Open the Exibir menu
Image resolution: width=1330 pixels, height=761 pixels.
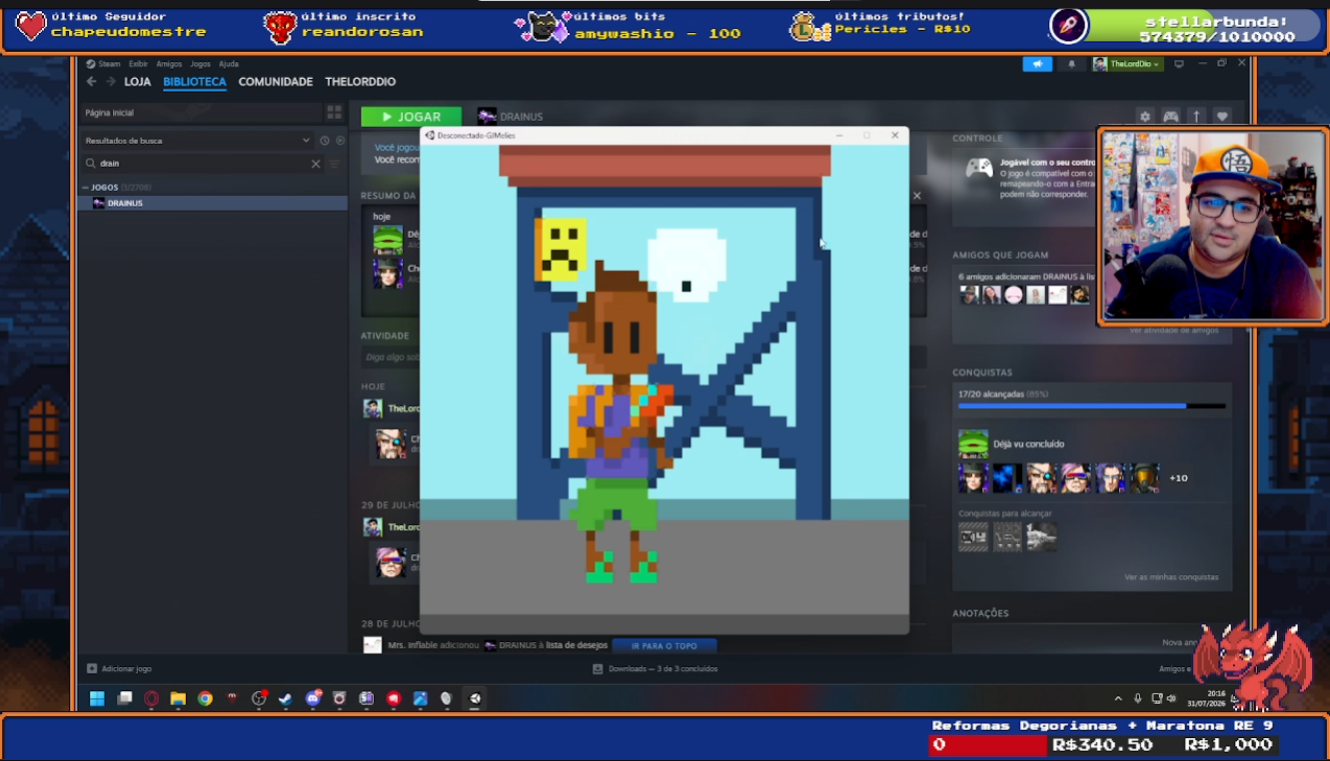click(x=138, y=64)
